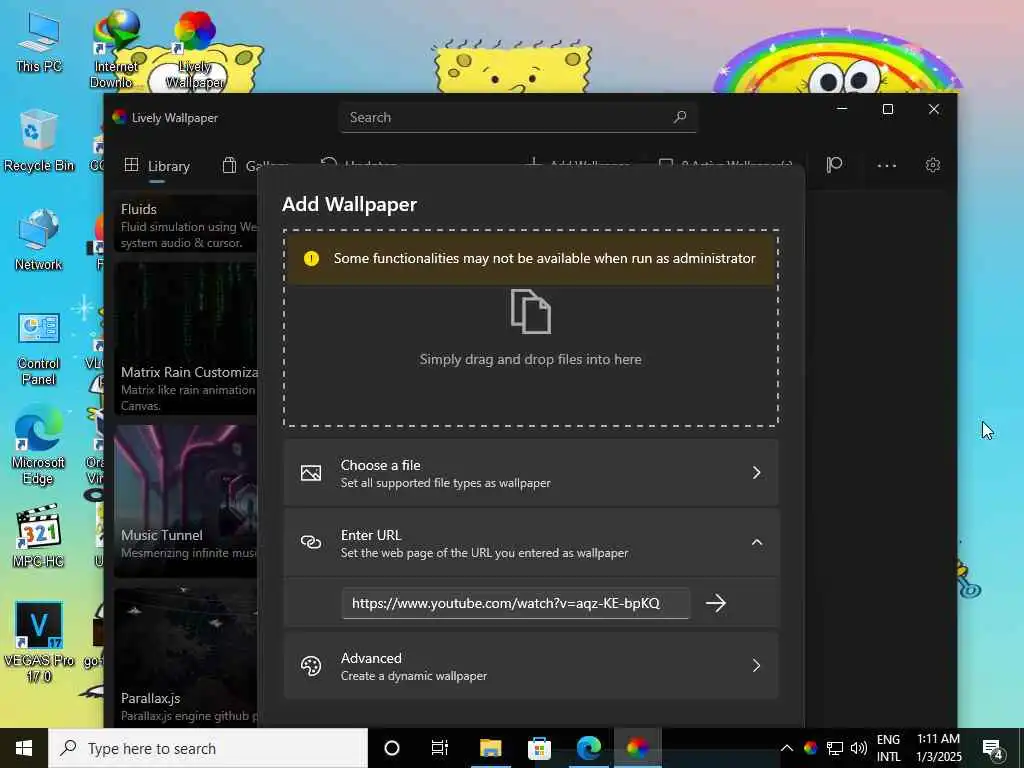Open Recycle Bin desktop icon
The width and height of the screenshot is (1024, 768).
(x=39, y=140)
